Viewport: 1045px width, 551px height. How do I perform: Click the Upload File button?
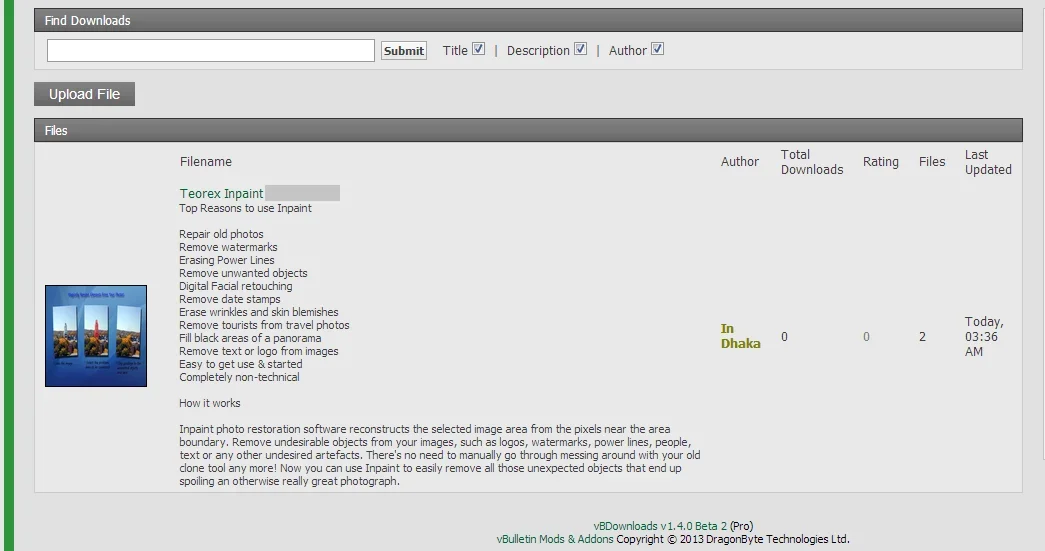(x=85, y=94)
